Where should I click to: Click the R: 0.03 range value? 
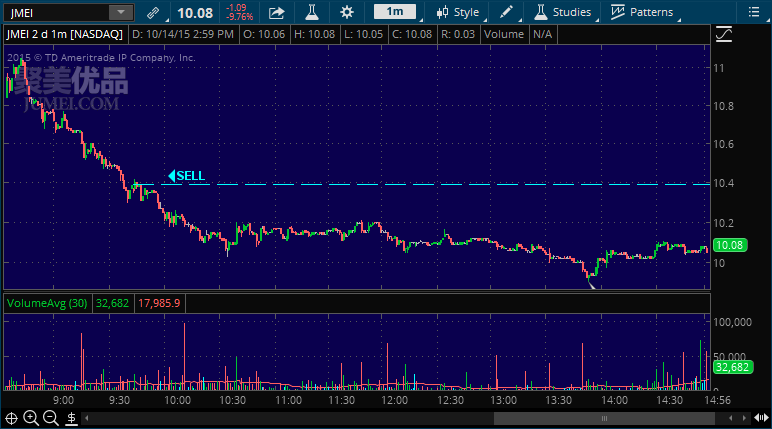[x=458, y=34]
